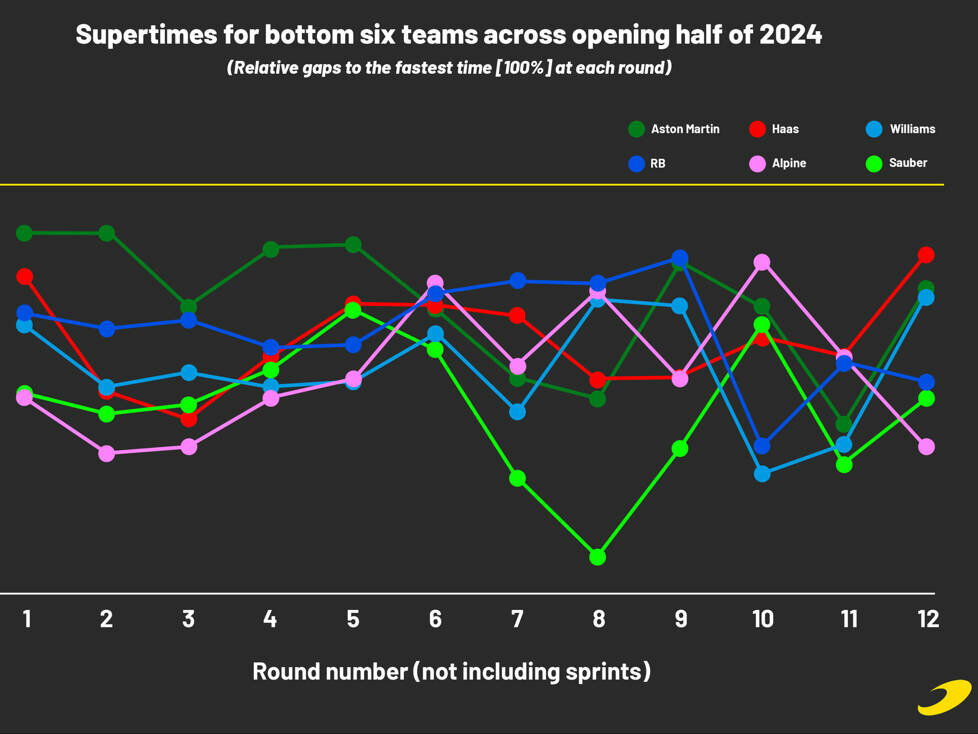Click Alpine data point at round 10

click(x=762, y=262)
